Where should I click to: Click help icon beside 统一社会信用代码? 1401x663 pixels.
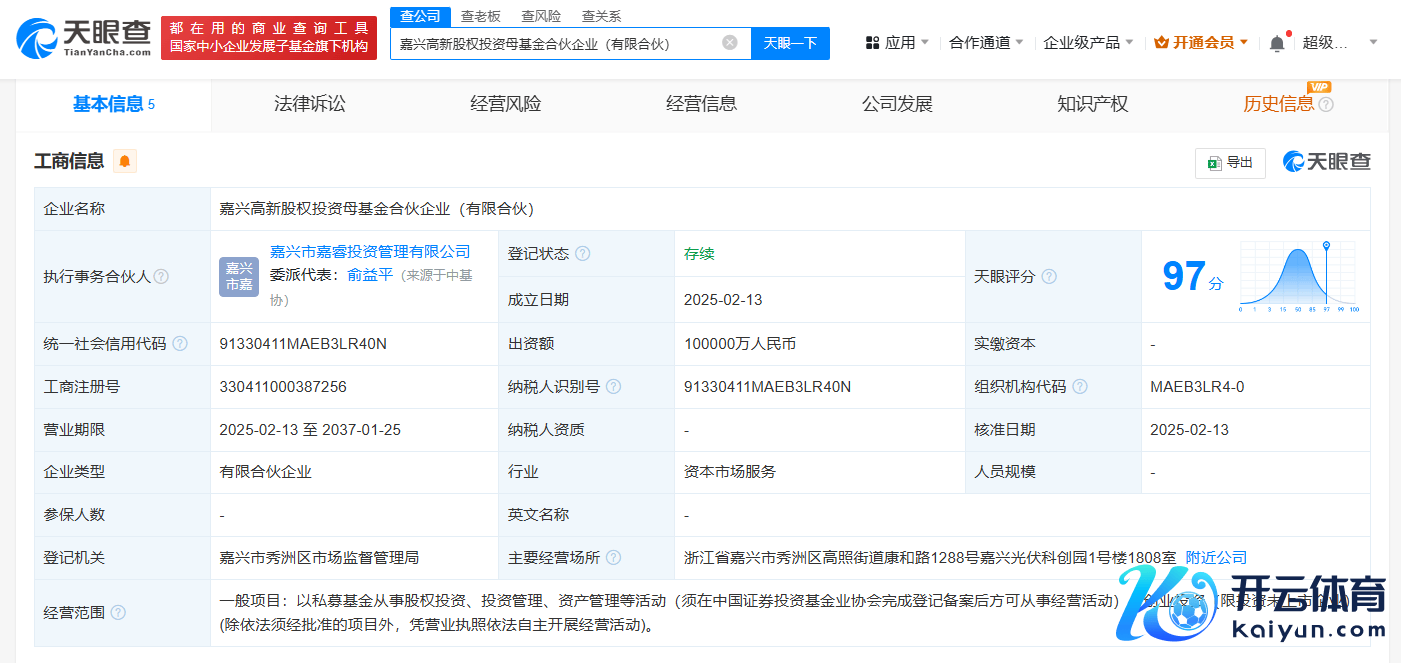(x=180, y=344)
